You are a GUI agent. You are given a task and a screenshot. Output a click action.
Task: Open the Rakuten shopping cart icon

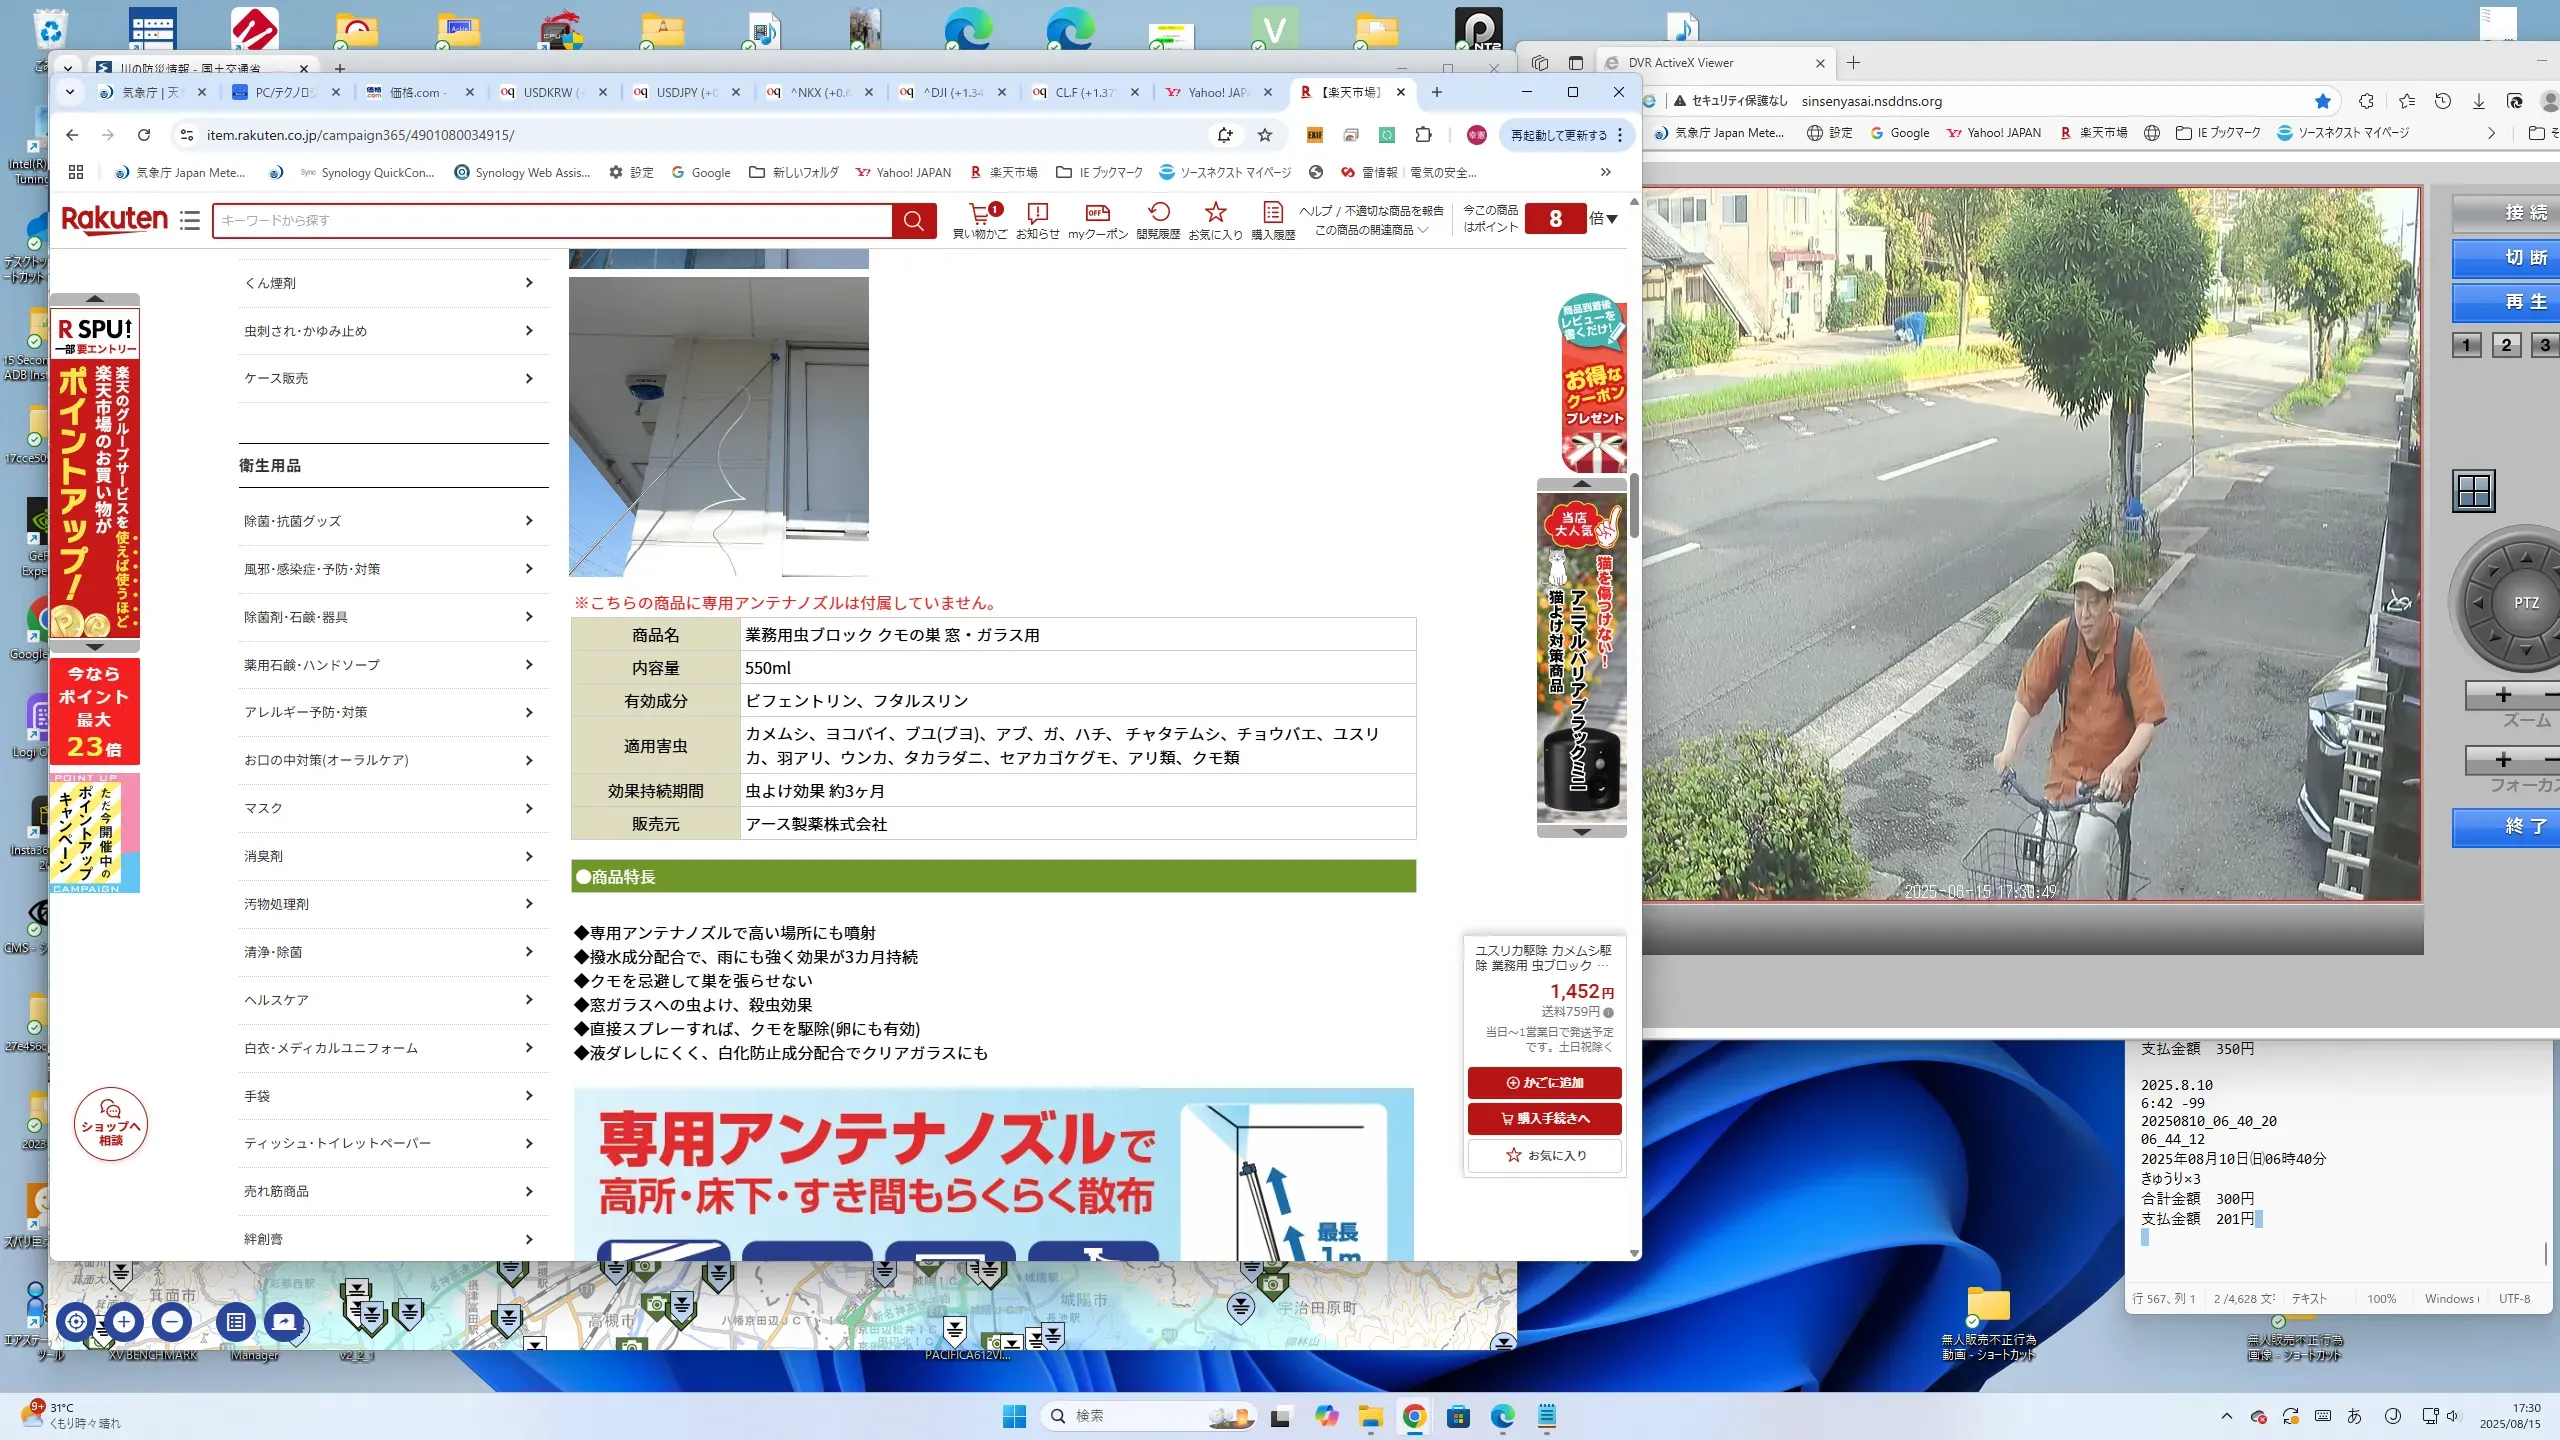pos(980,213)
